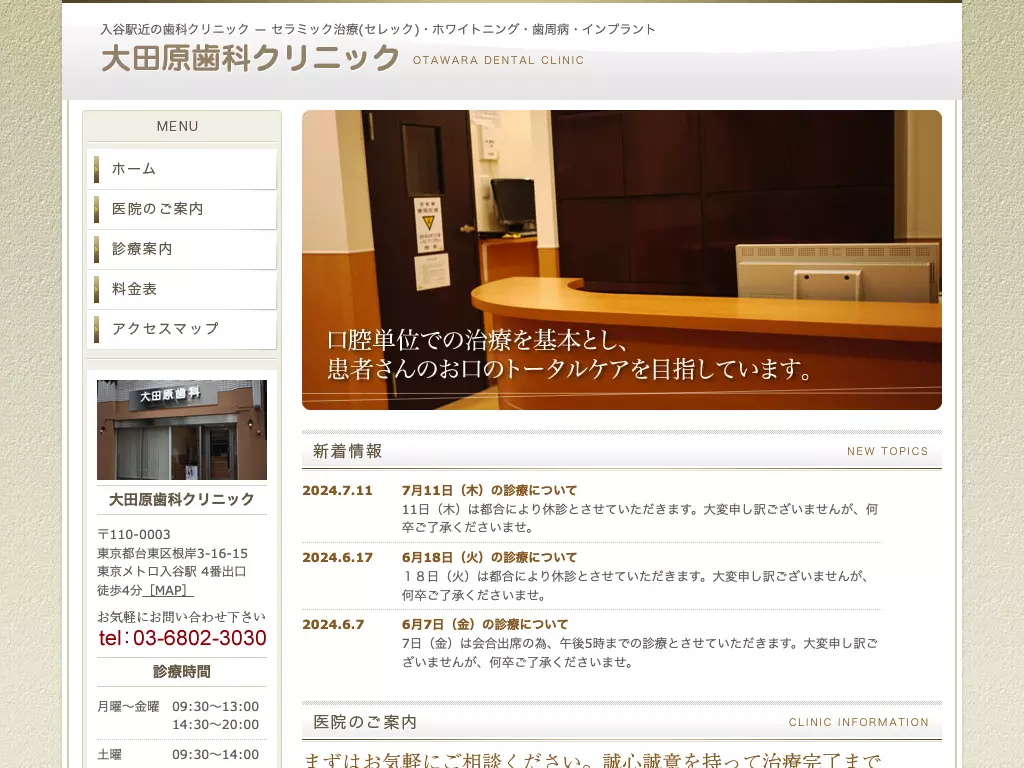Click the 医院のご案内 section heading in the main content
The image size is (1024, 768).
(x=365, y=722)
